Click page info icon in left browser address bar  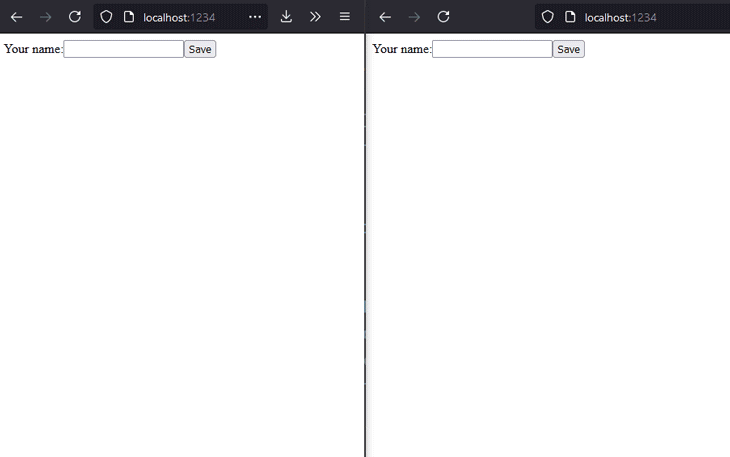tap(129, 17)
